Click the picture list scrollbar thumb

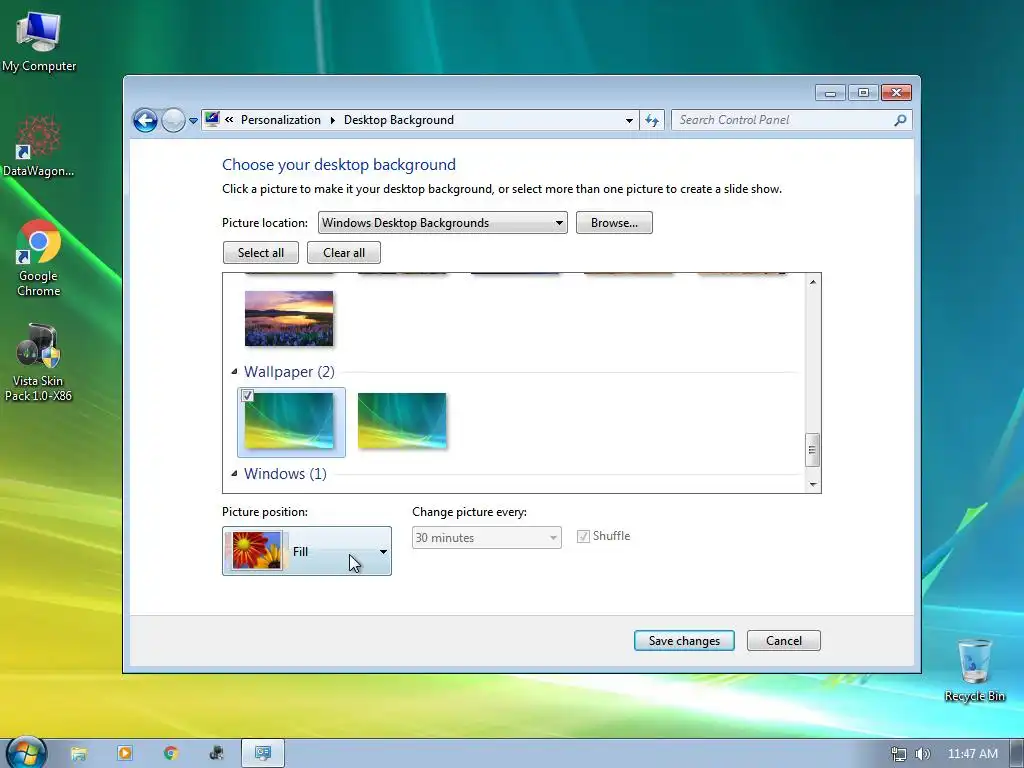tap(812, 450)
